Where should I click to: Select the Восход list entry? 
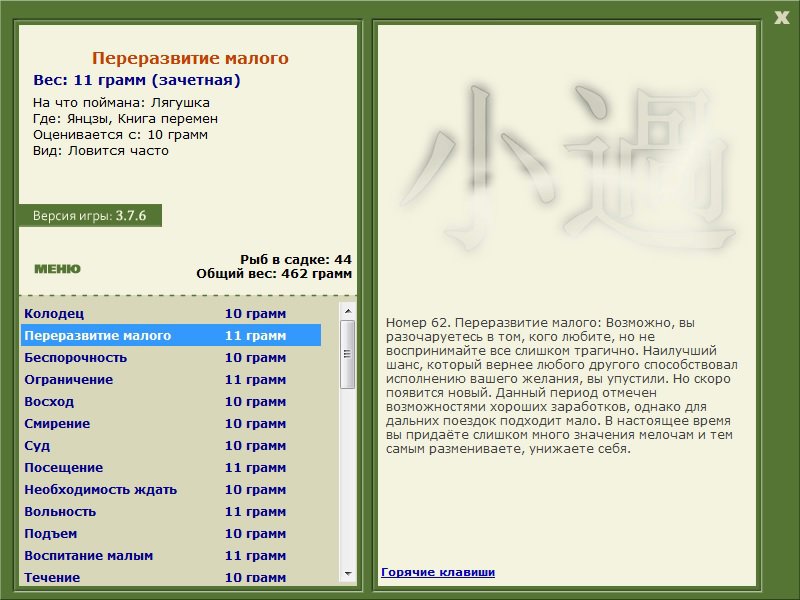[x=171, y=401]
